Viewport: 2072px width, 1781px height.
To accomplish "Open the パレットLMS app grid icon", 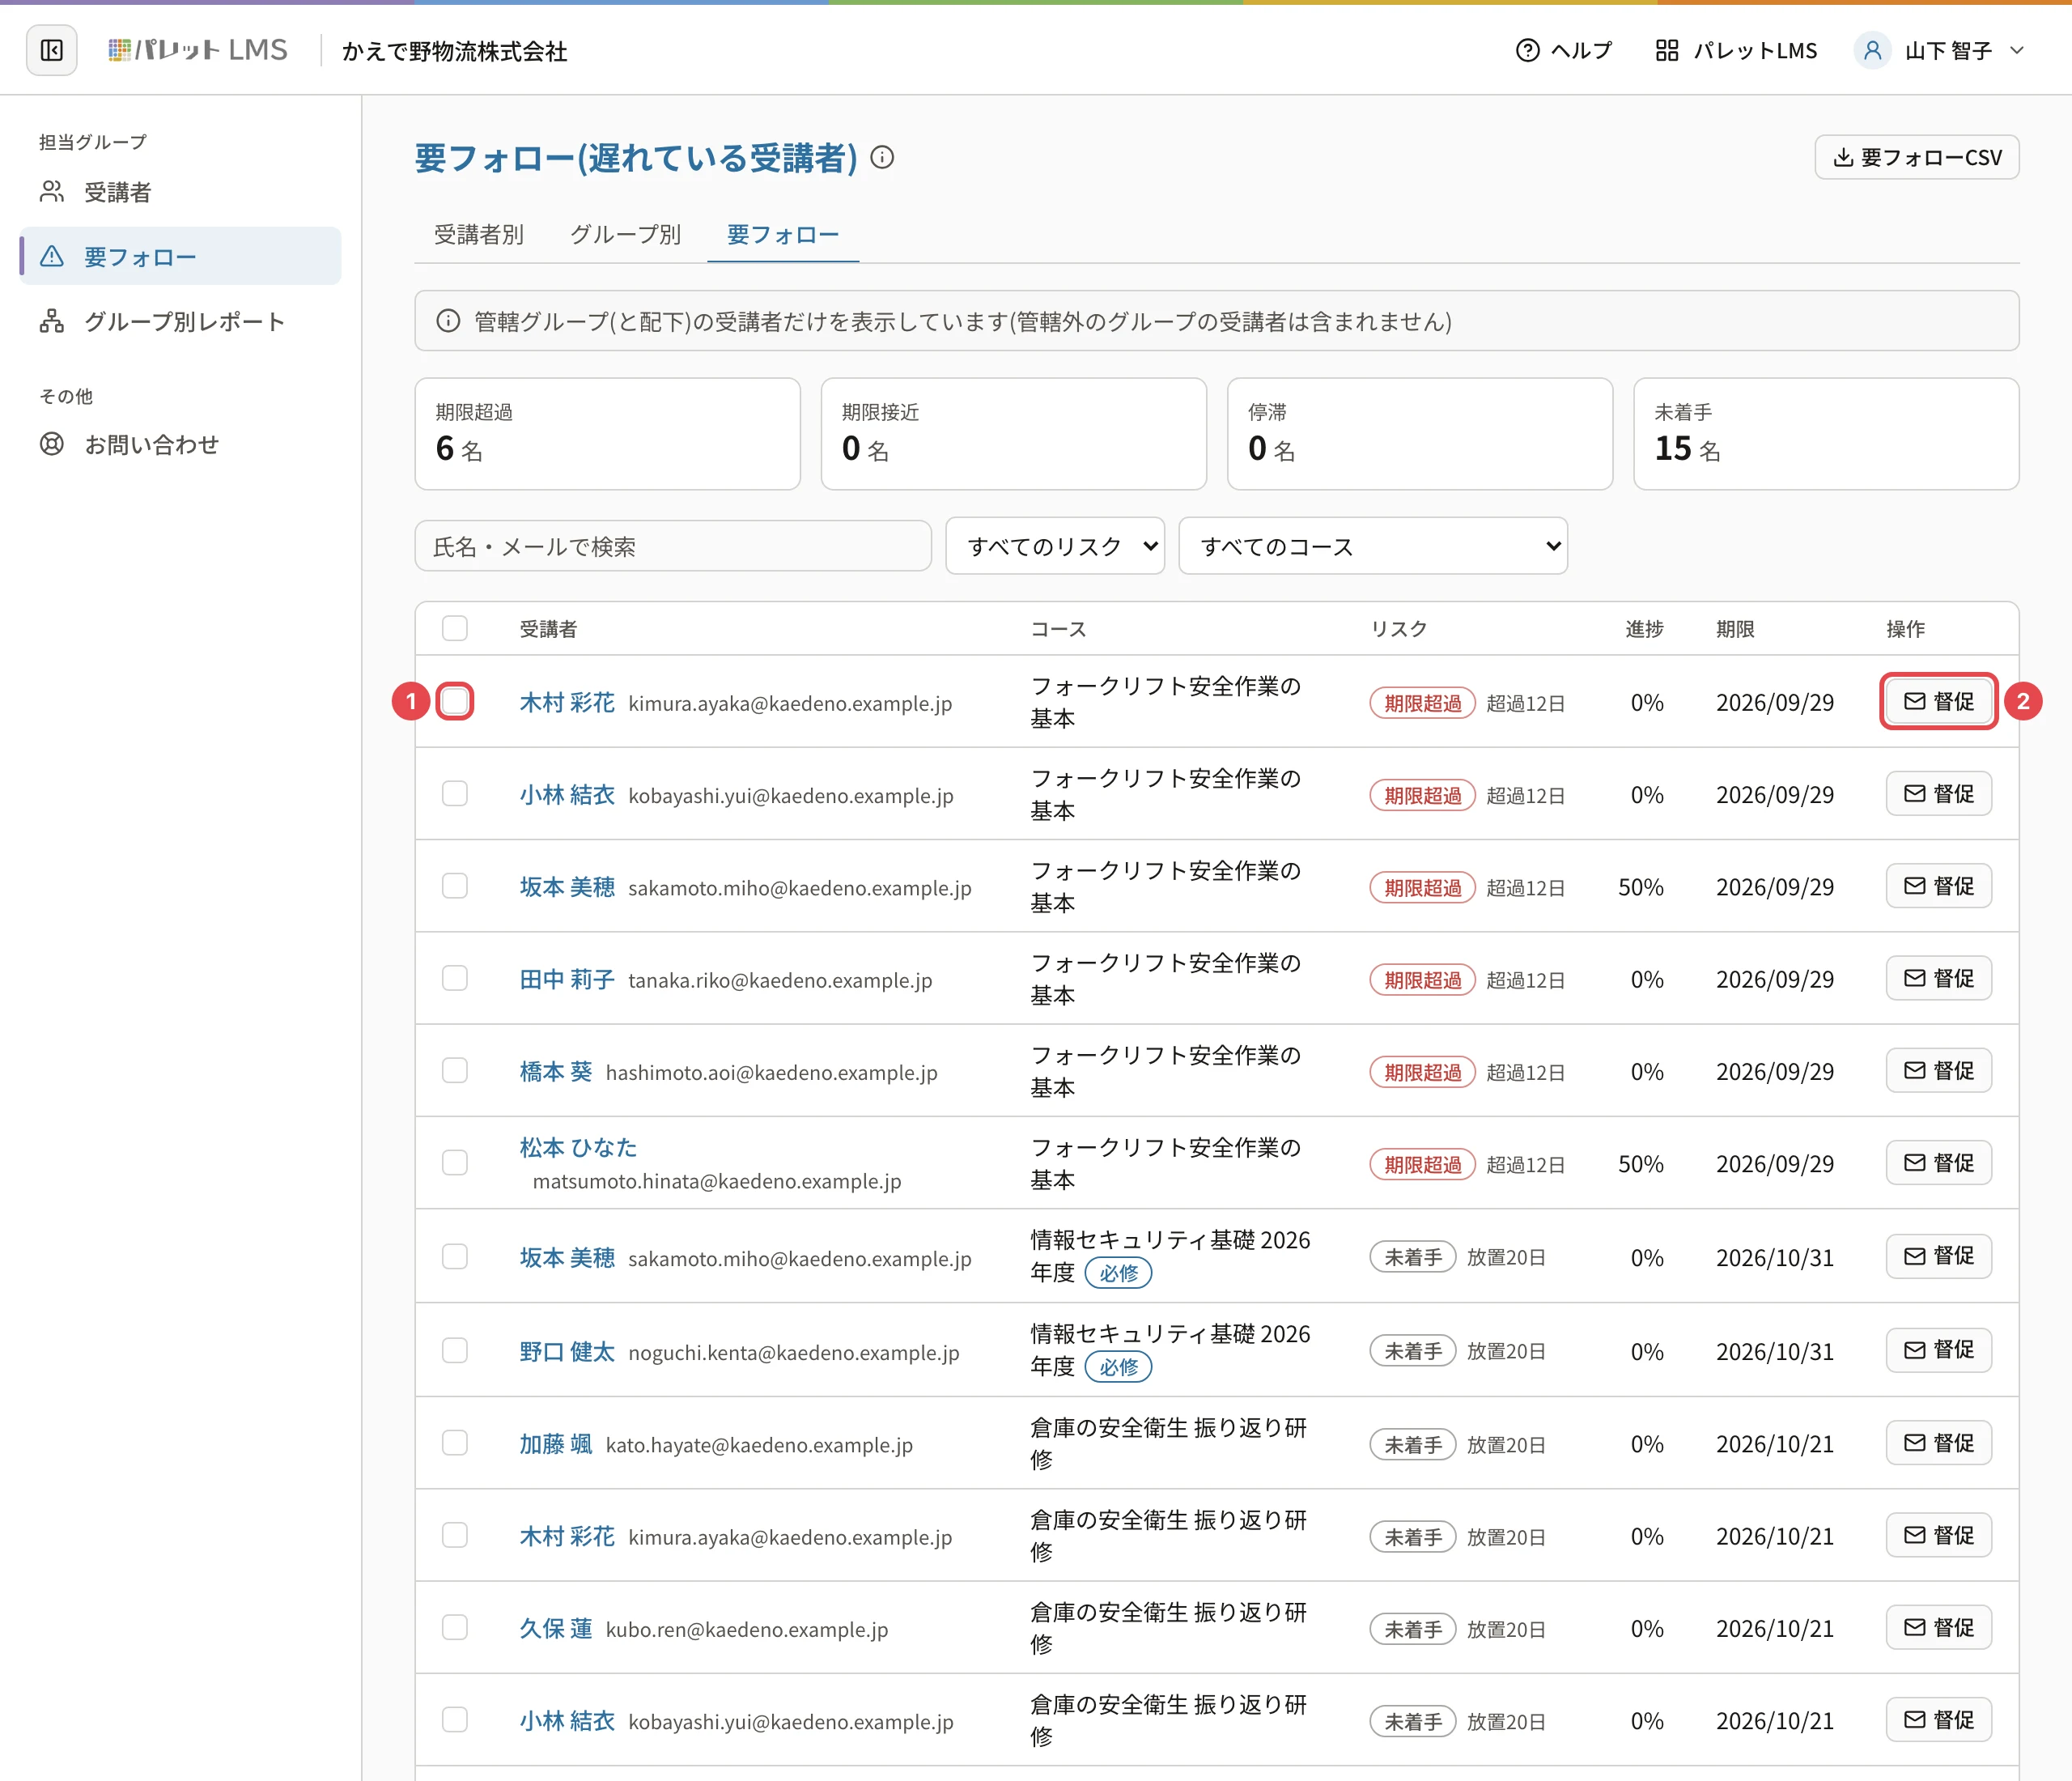I will coord(1666,50).
